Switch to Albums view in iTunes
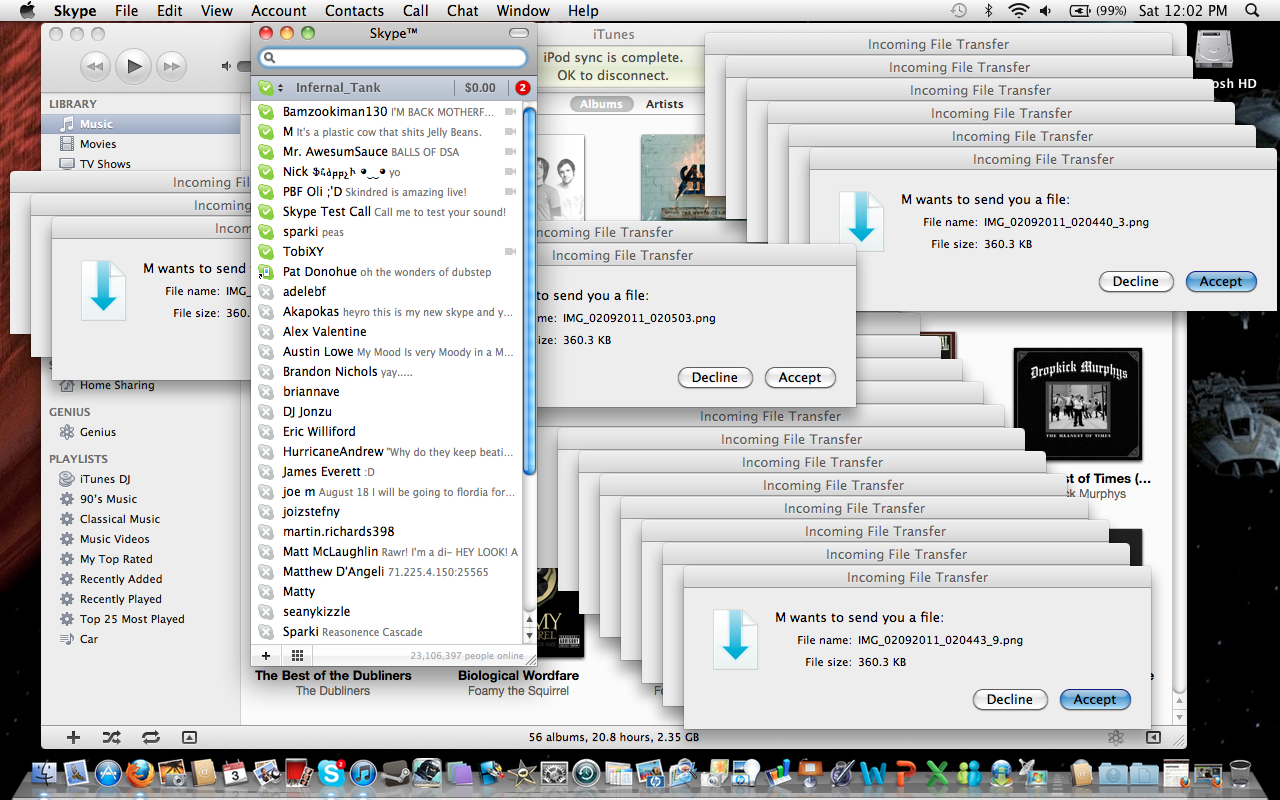Image resolution: width=1280 pixels, height=800 pixels. coord(601,104)
